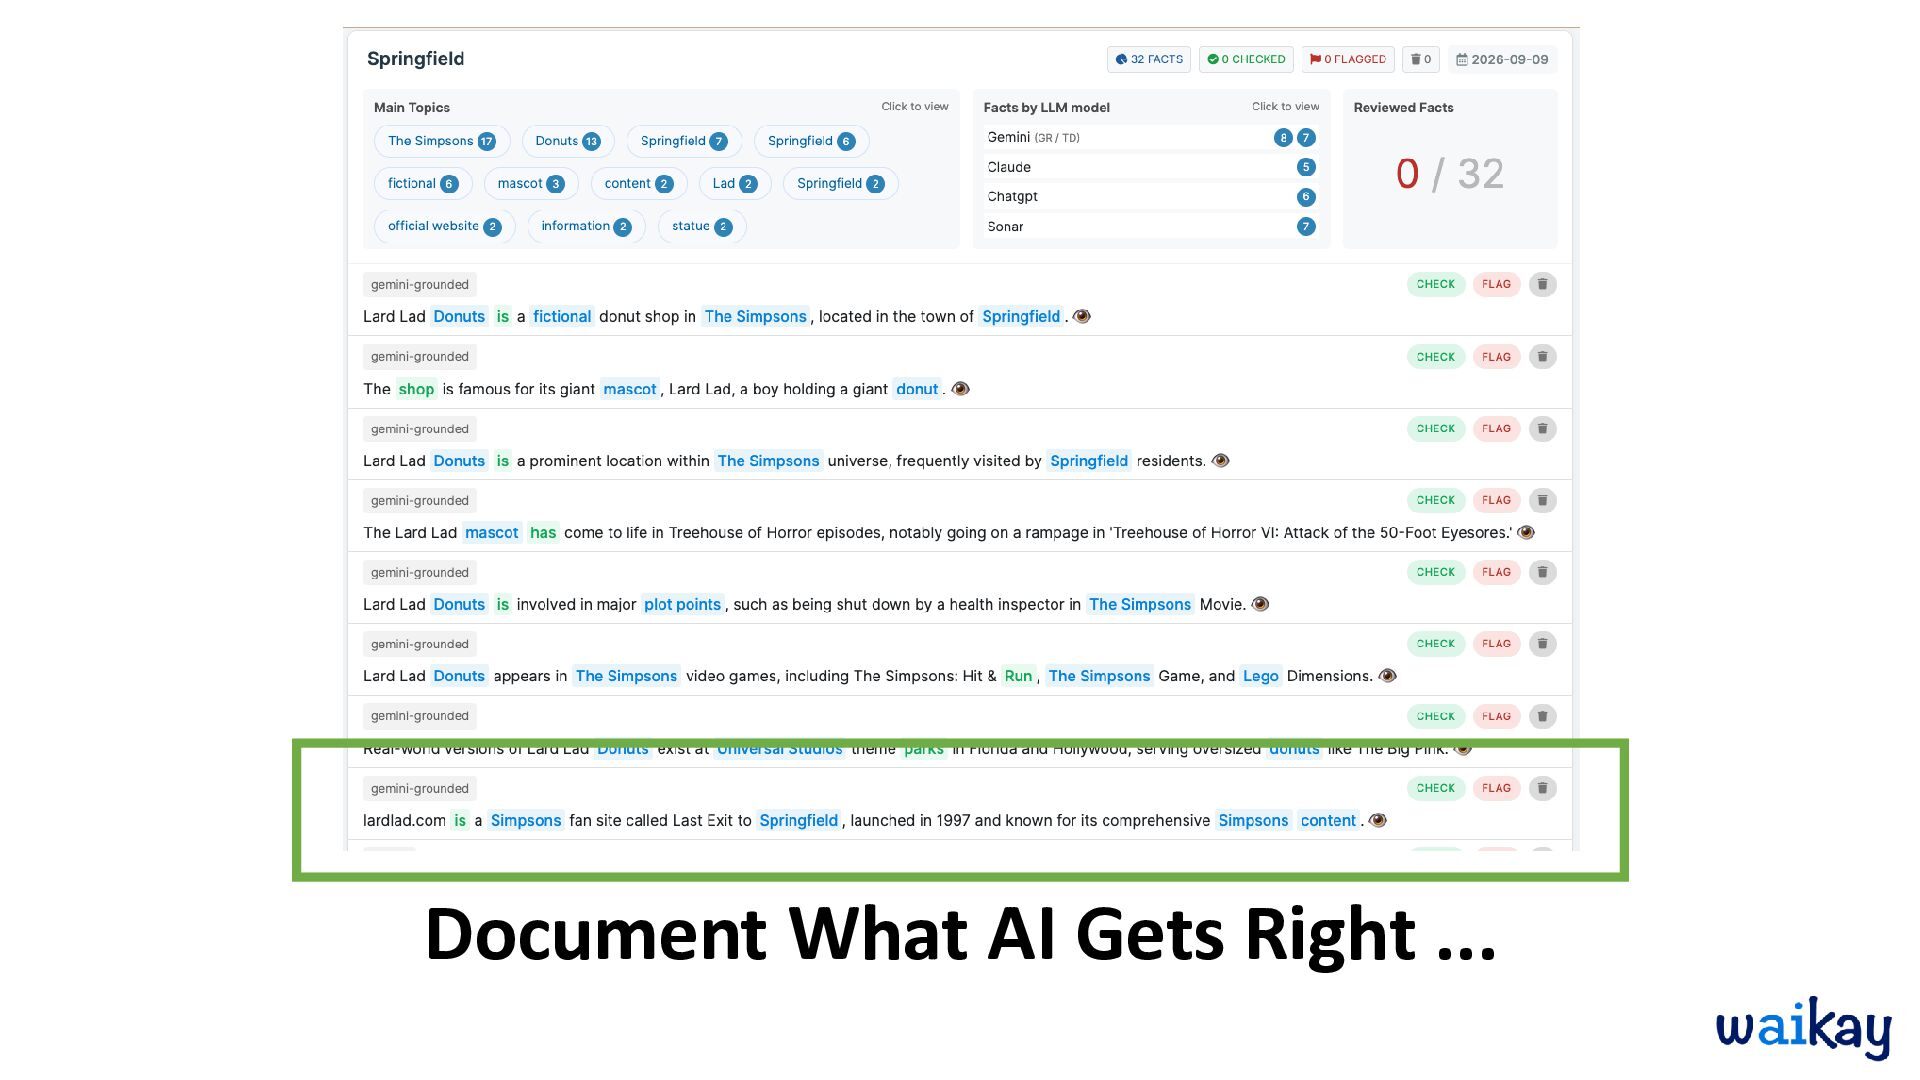Expand Main Topics via Click to view

click(x=914, y=106)
